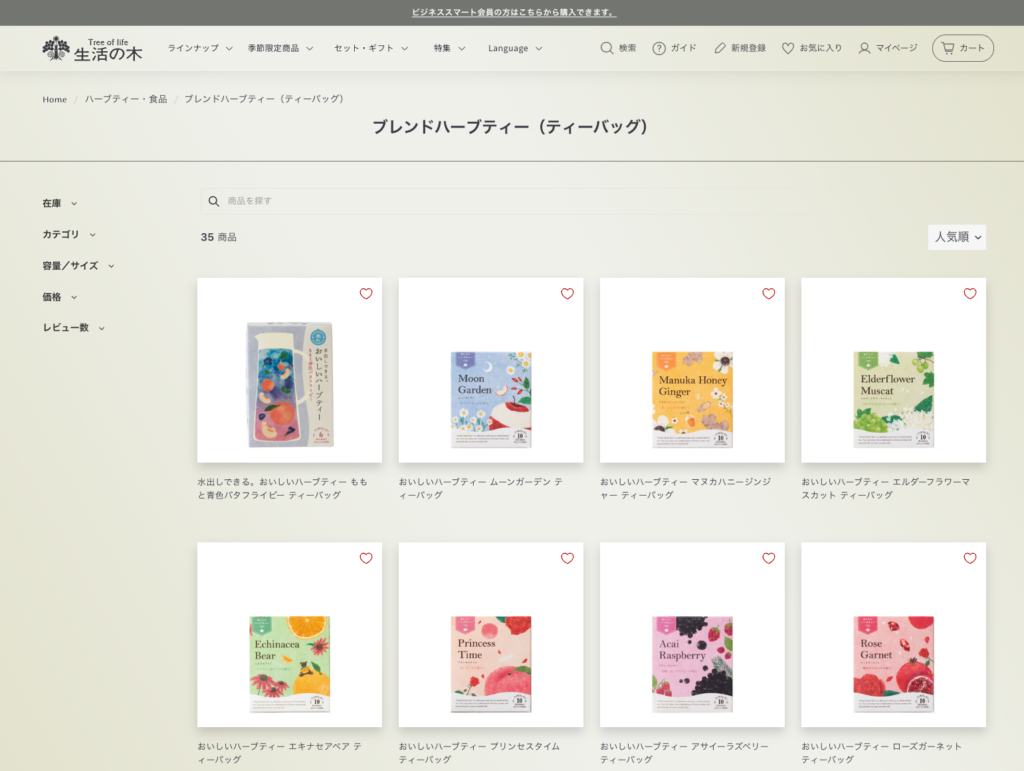Favorite the Acai Raspberry tea heart
Viewport: 1024px width, 771px height.
(x=769, y=558)
